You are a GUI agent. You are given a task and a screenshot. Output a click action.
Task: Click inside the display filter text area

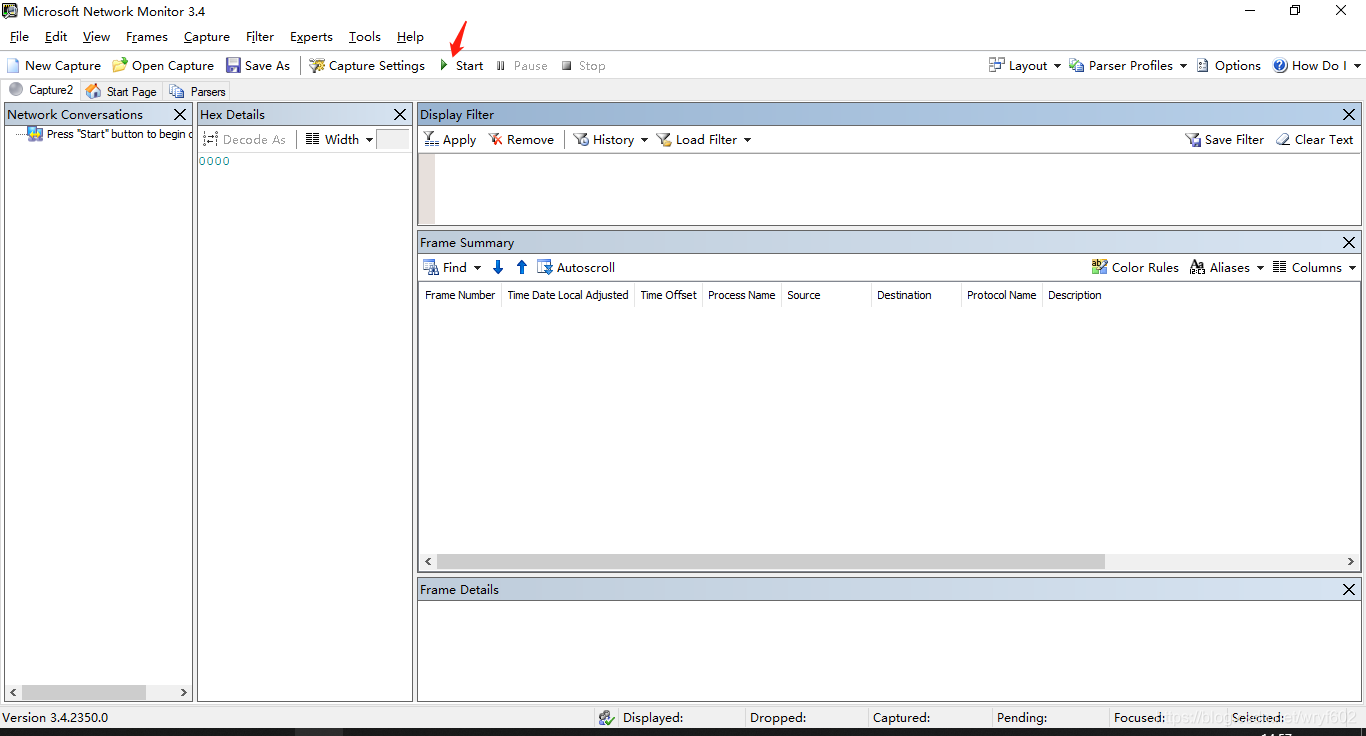tap(897, 189)
